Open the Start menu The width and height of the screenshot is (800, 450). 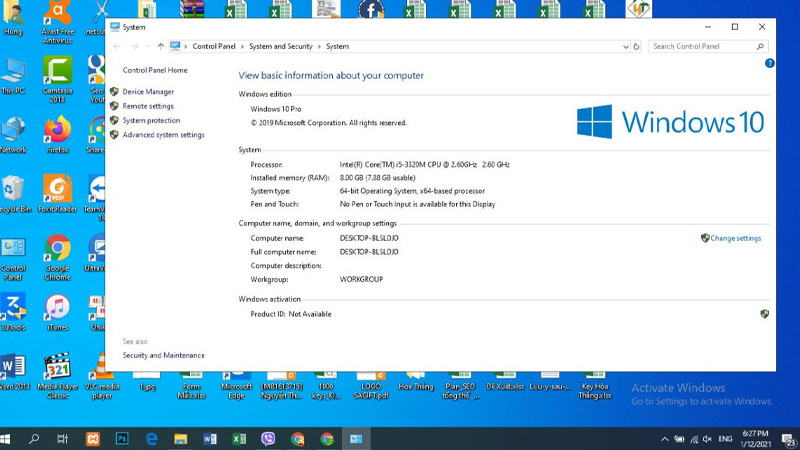pos(6,439)
